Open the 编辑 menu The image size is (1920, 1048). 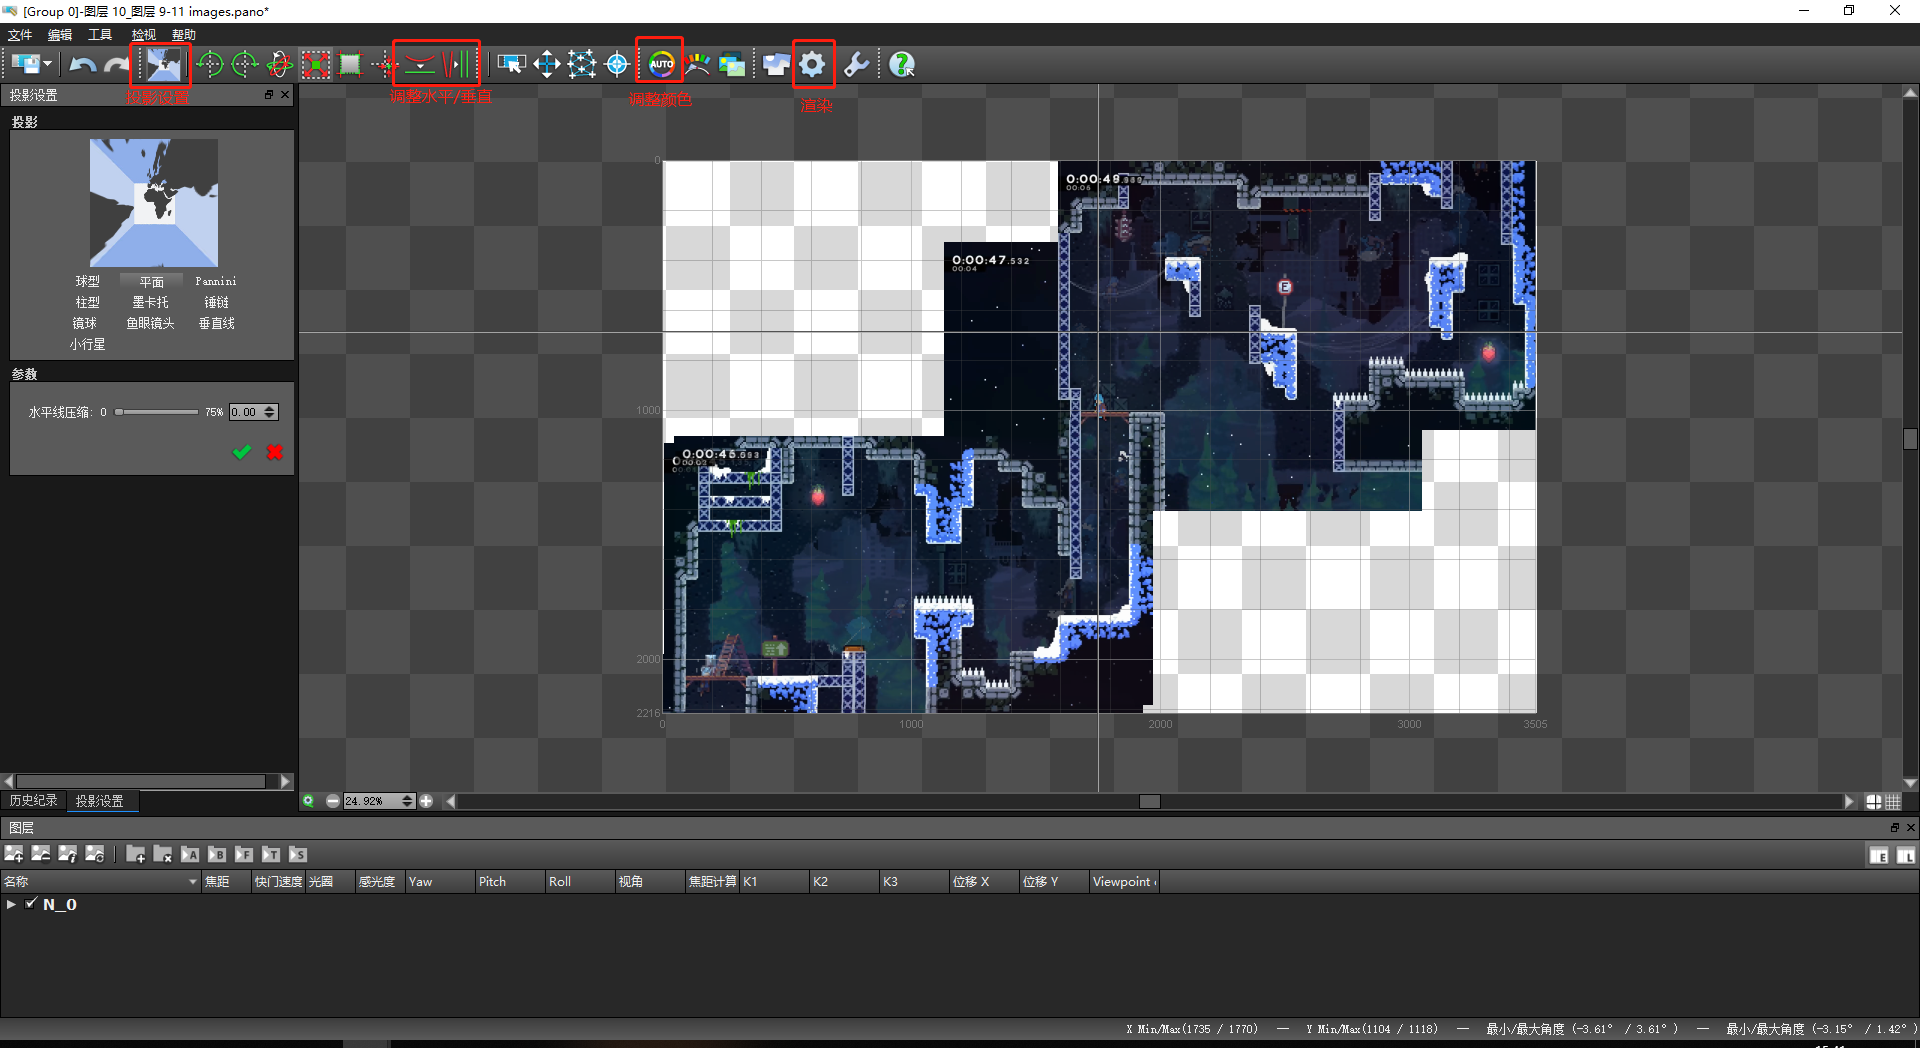pos(60,35)
